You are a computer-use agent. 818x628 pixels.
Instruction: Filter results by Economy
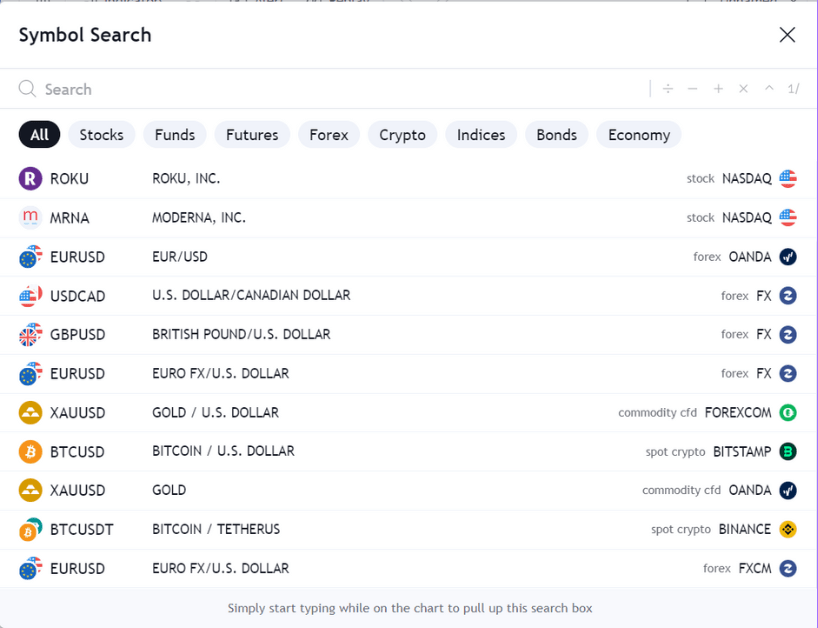coord(639,135)
